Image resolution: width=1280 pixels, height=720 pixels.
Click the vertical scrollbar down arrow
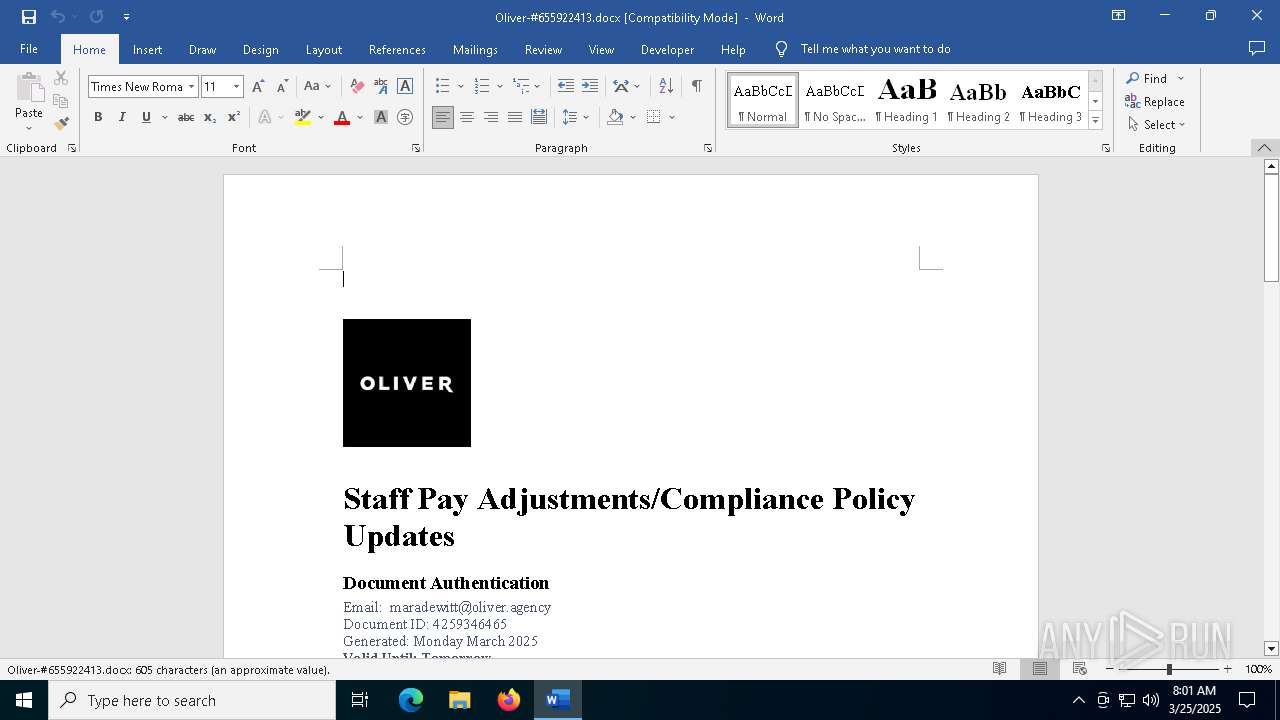point(1271,649)
